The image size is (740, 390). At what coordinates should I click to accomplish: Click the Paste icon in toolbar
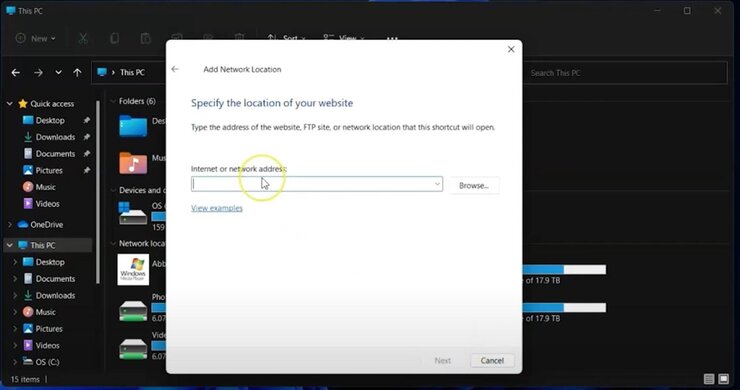coord(145,39)
